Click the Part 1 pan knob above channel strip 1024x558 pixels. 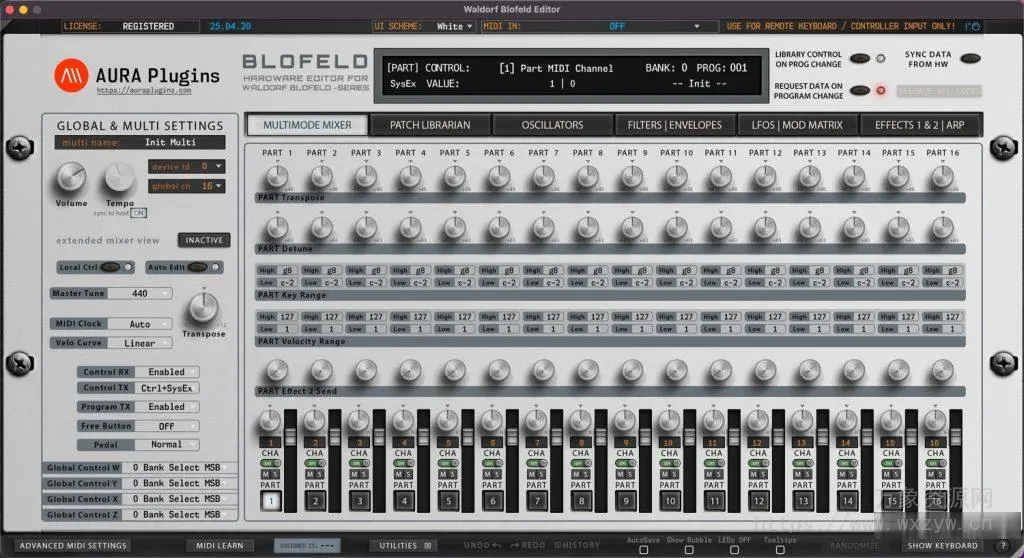[x=270, y=421]
